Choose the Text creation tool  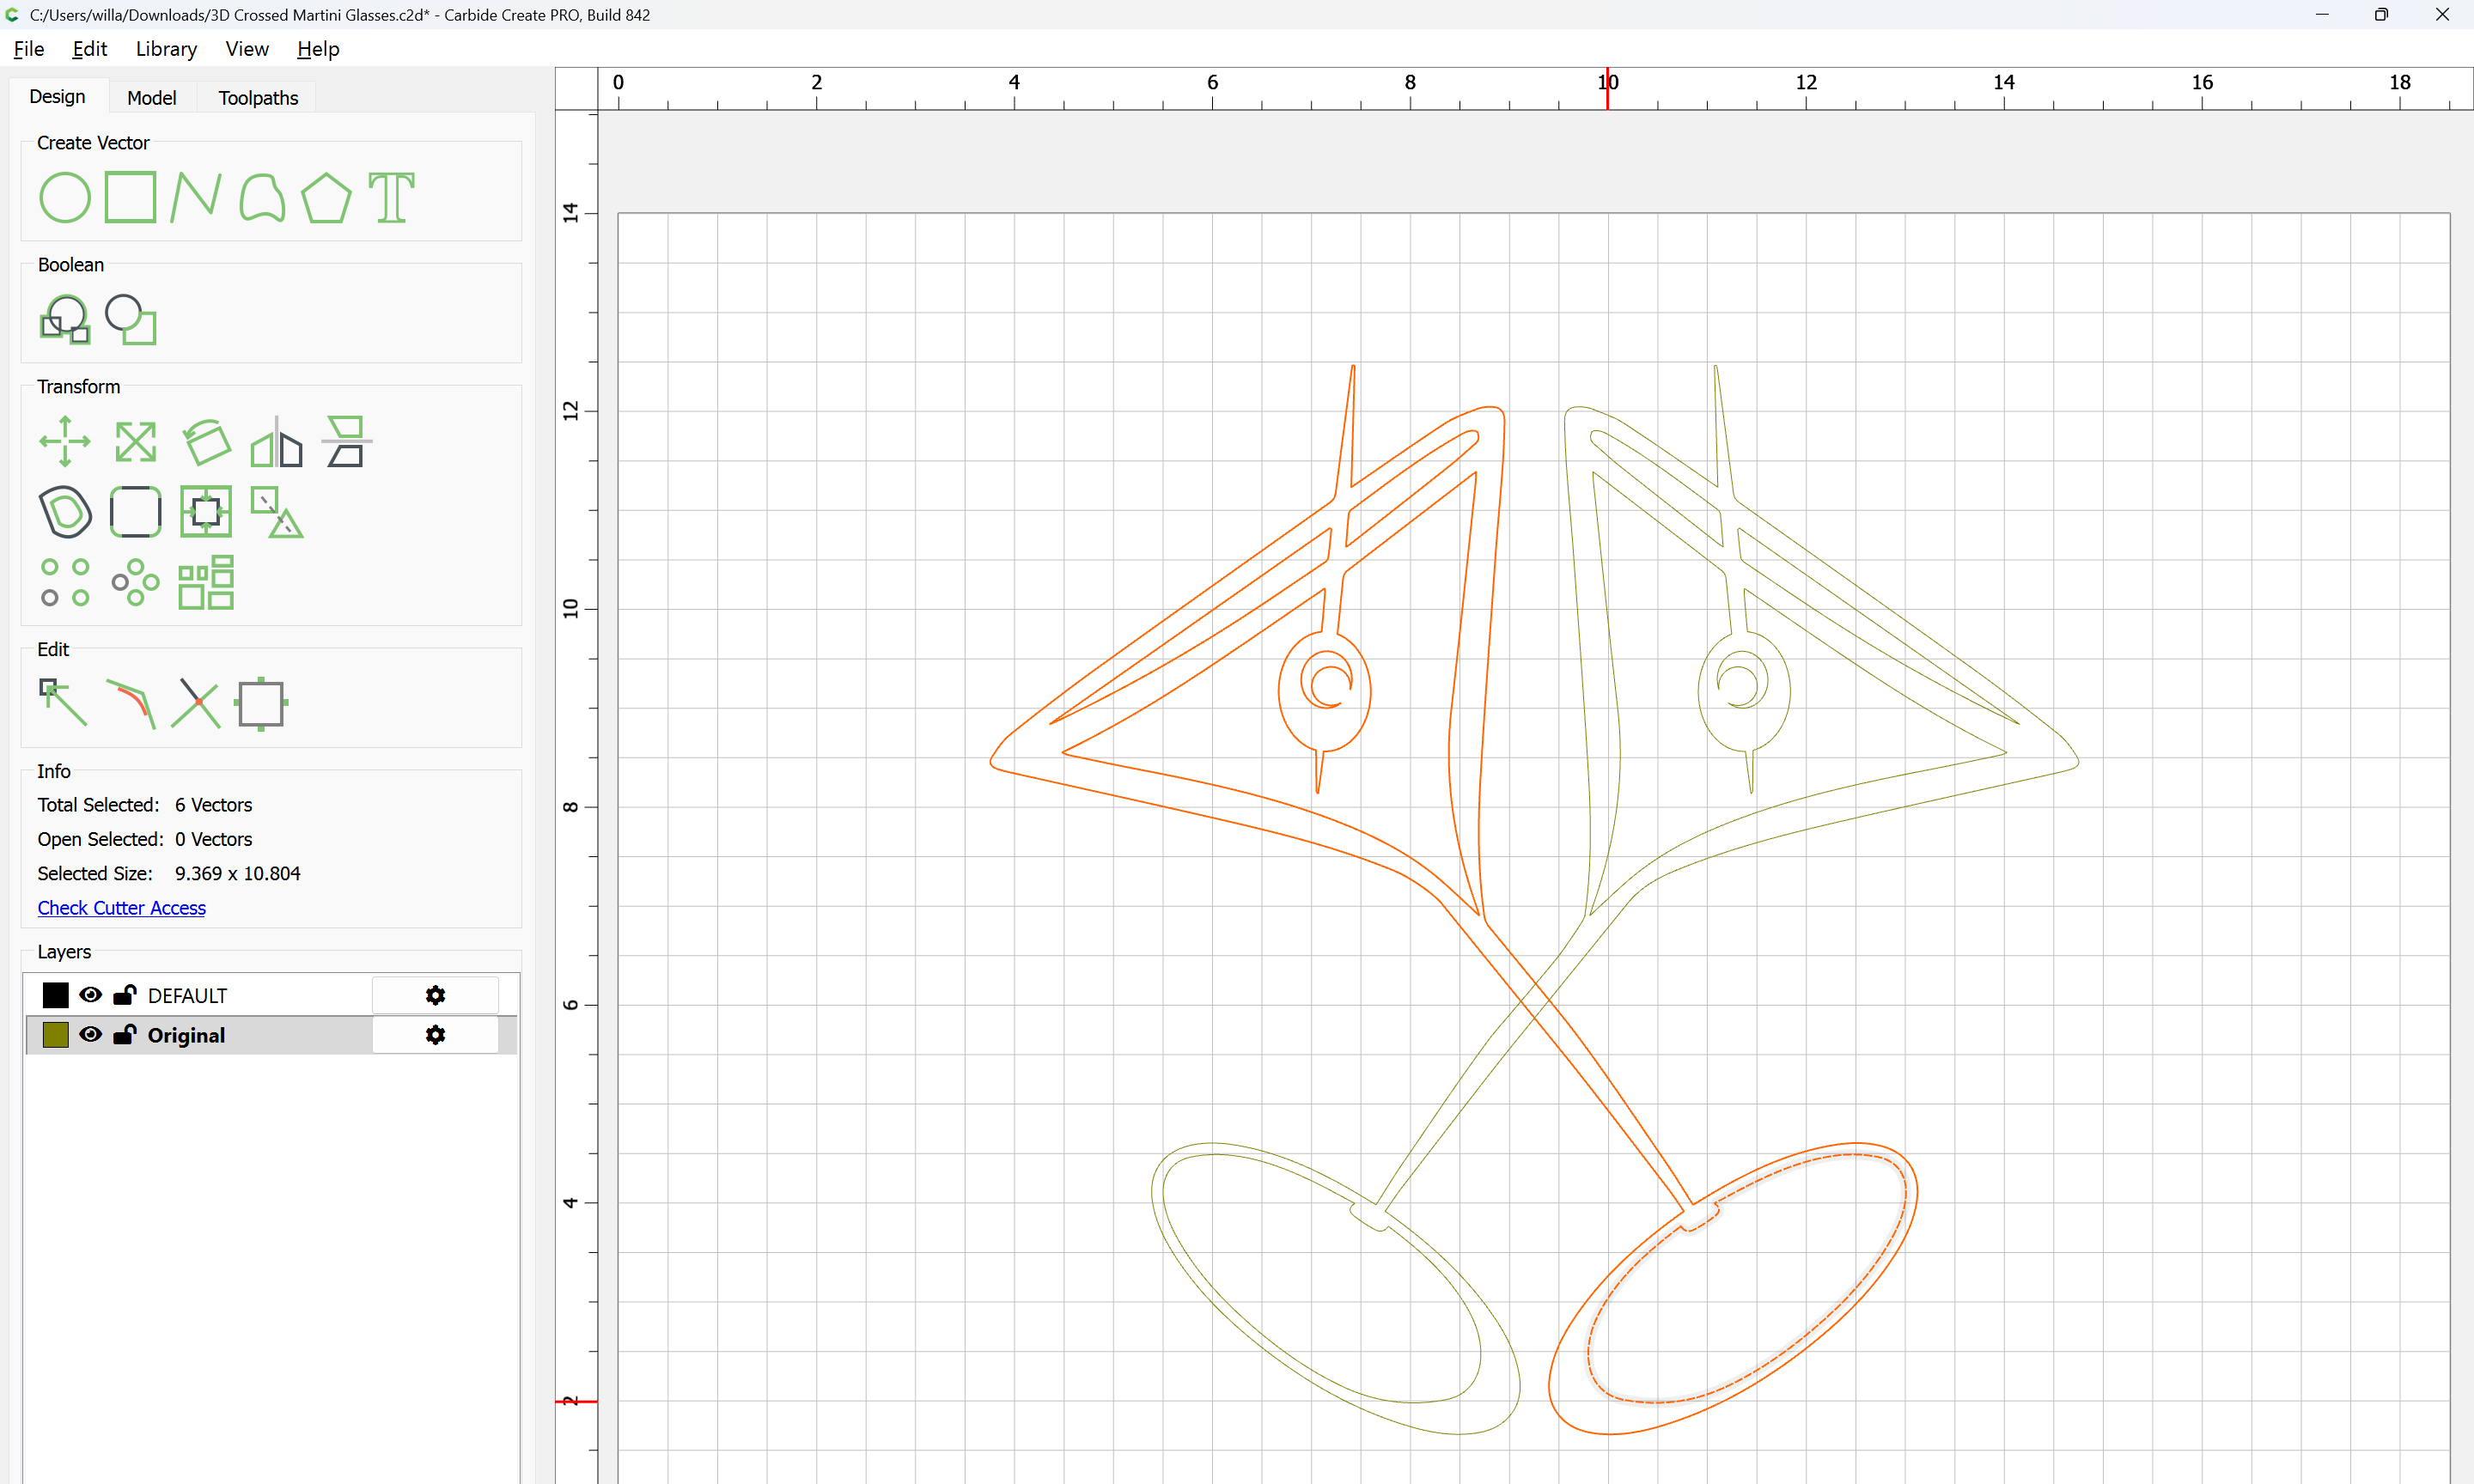(391, 197)
